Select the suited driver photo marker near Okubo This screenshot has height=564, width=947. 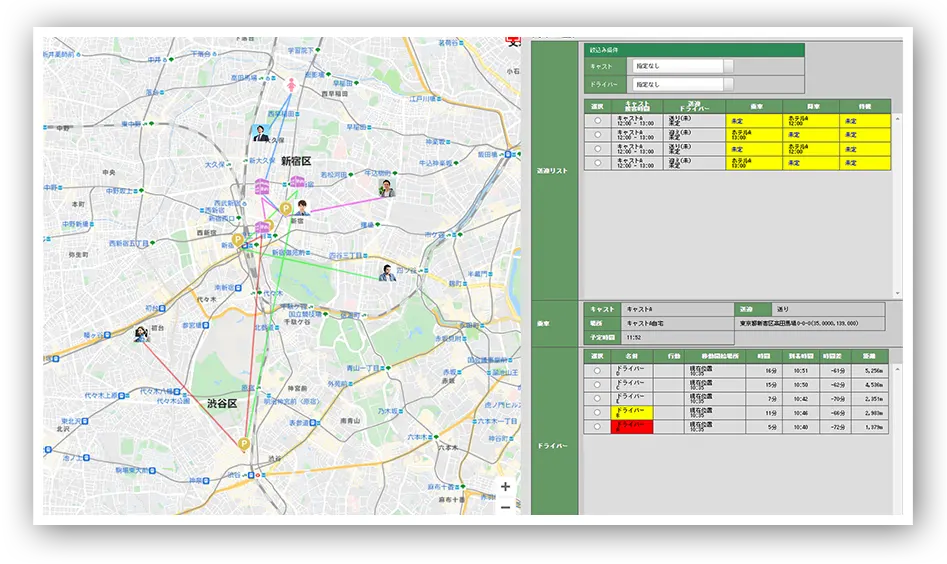[260, 133]
